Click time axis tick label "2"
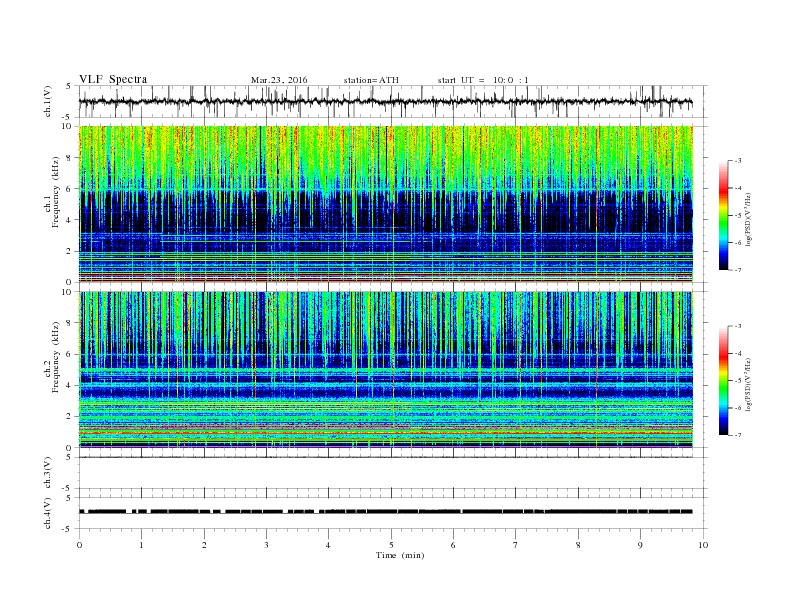 [x=204, y=545]
